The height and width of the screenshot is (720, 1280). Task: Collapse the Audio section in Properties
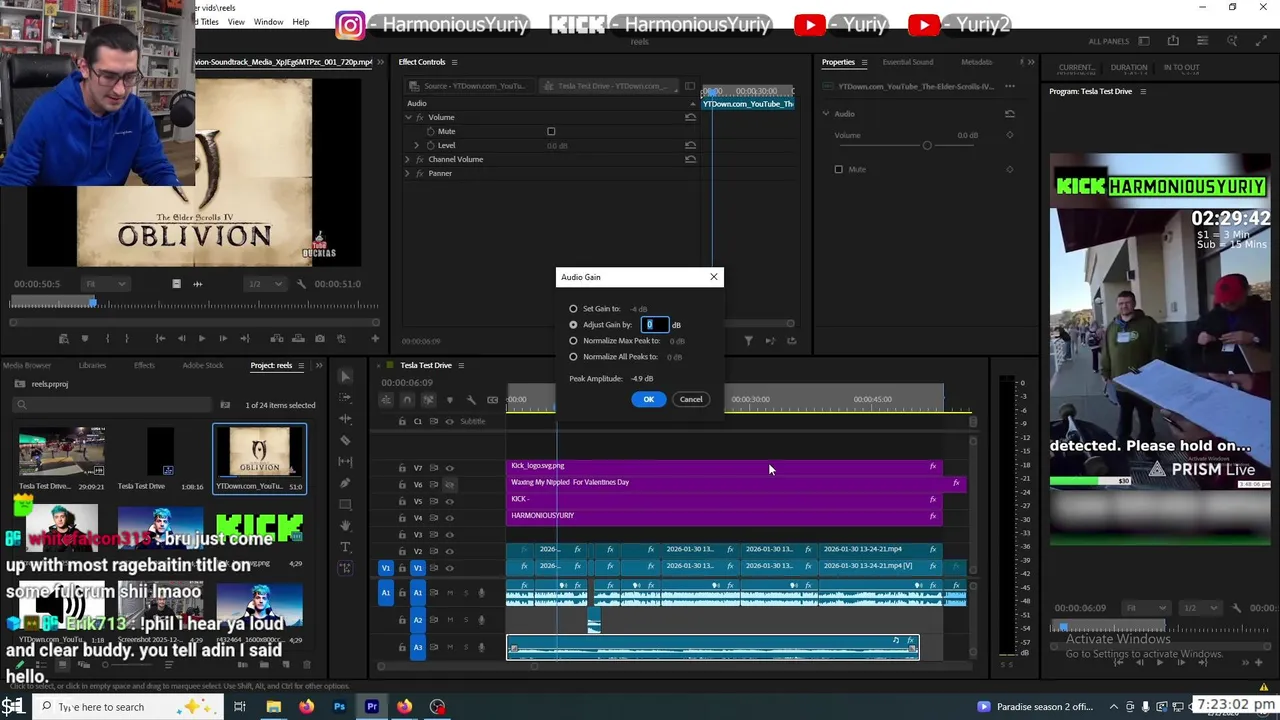pos(826,113)
